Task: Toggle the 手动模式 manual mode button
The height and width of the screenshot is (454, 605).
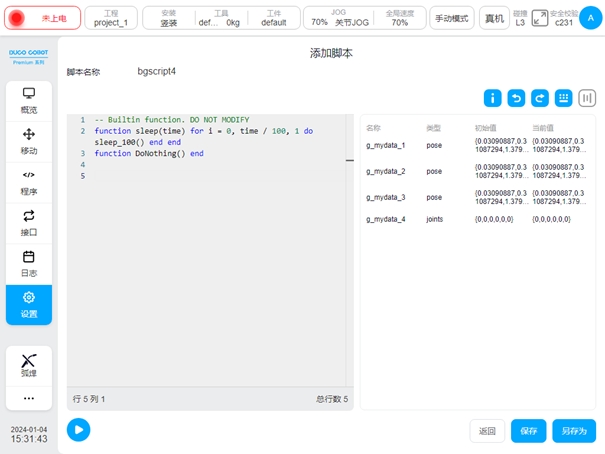Action: coord(452,18)
